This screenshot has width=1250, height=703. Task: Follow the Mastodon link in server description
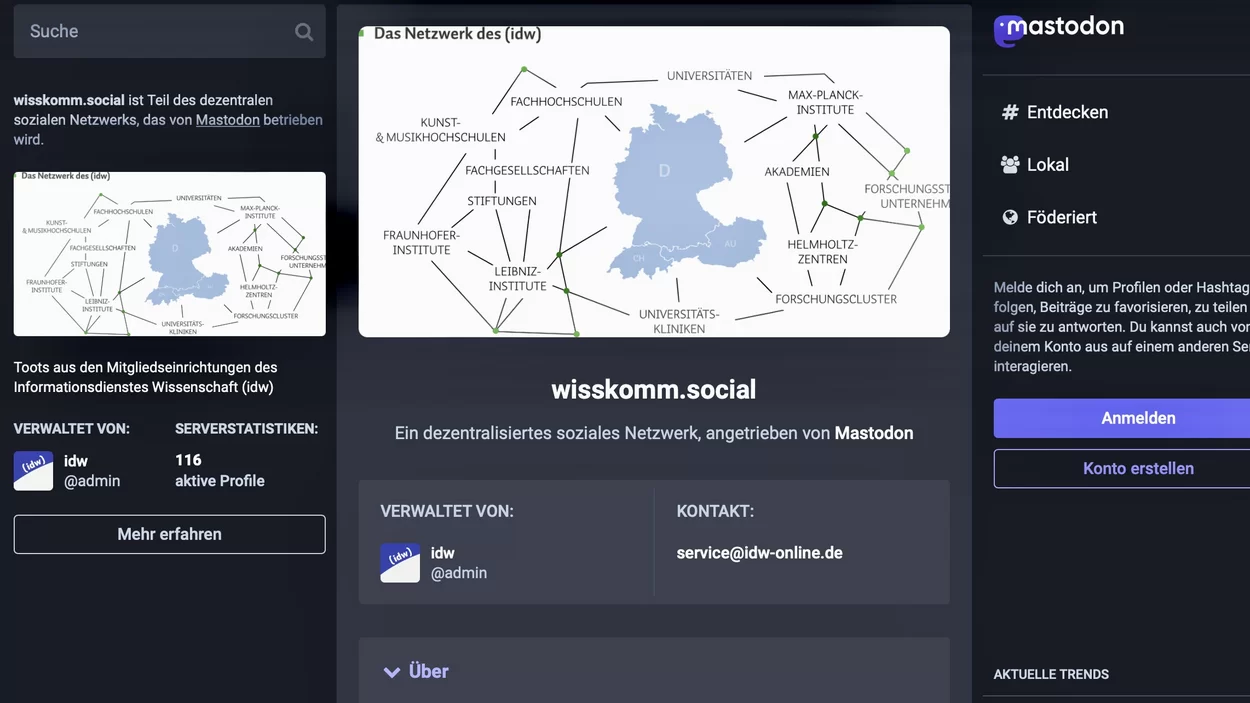coord(227,120)
